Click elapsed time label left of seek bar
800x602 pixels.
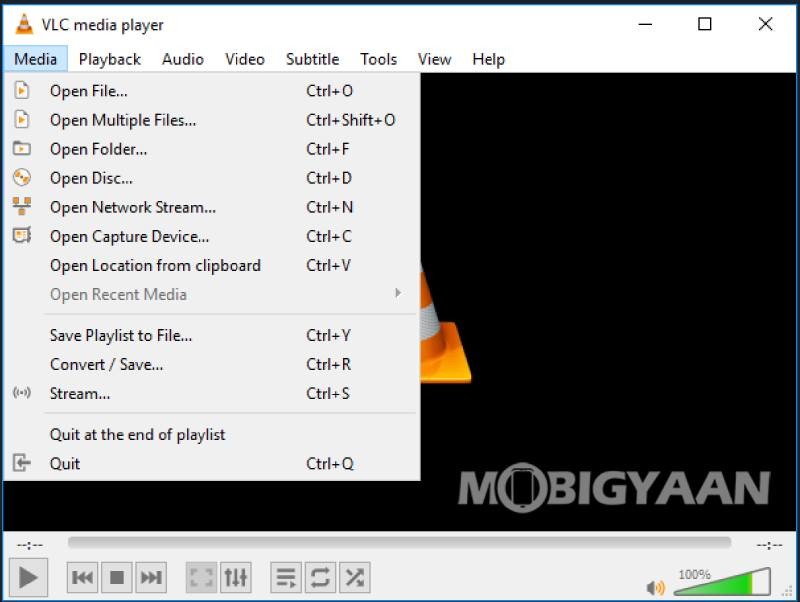30,545
